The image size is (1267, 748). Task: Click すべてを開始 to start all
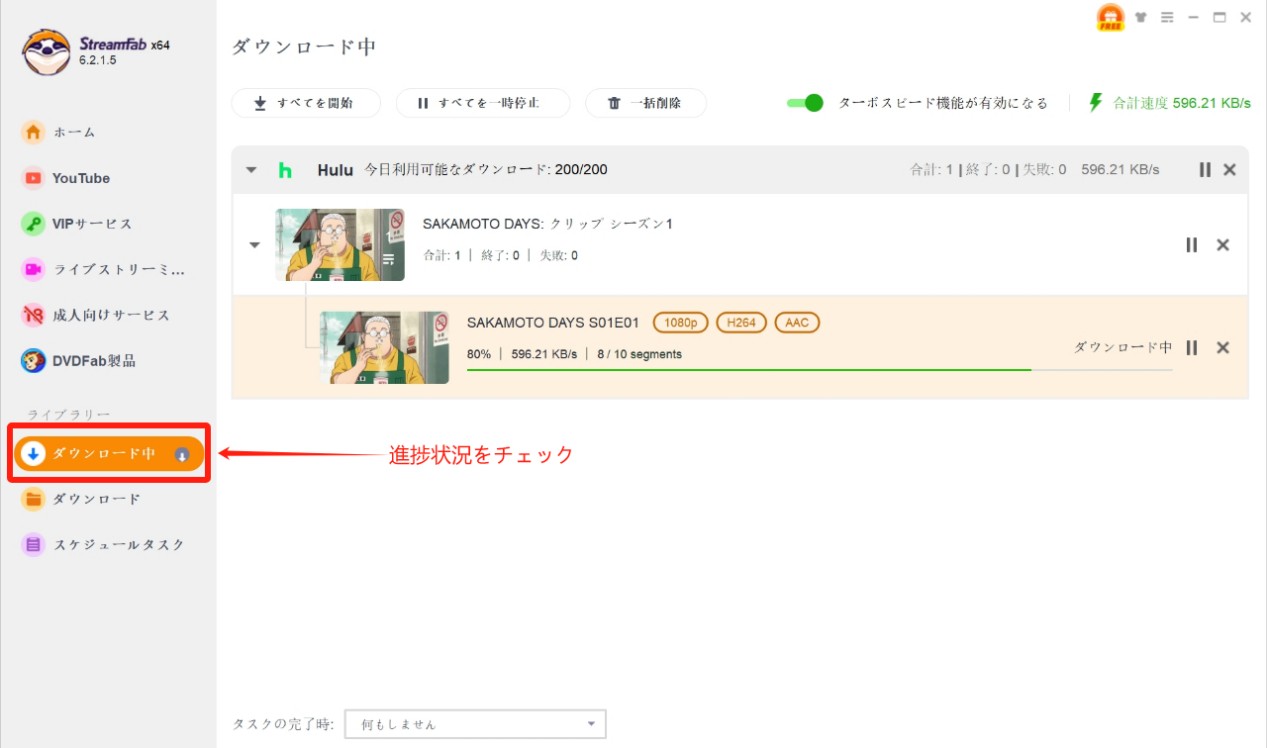306,103
